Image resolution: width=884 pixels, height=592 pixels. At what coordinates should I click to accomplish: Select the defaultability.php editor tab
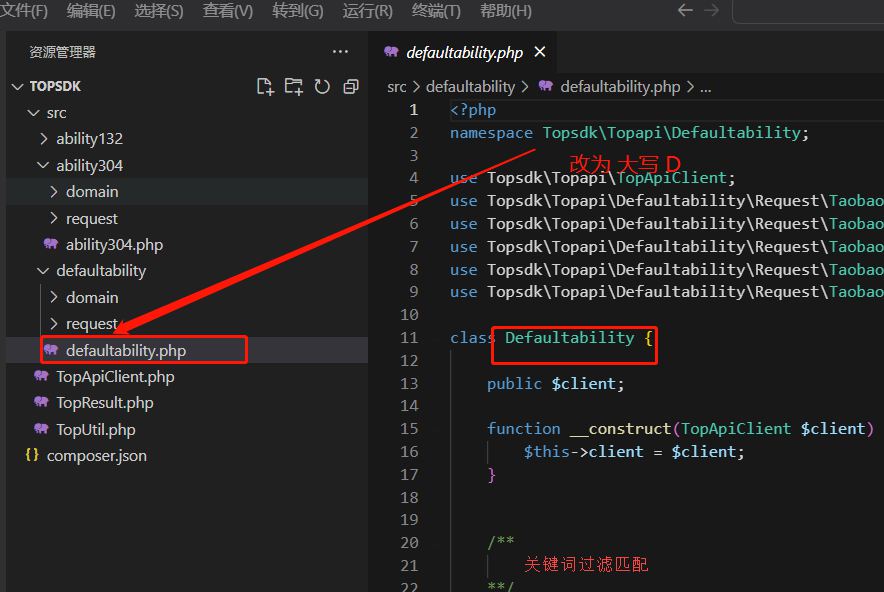463,52
